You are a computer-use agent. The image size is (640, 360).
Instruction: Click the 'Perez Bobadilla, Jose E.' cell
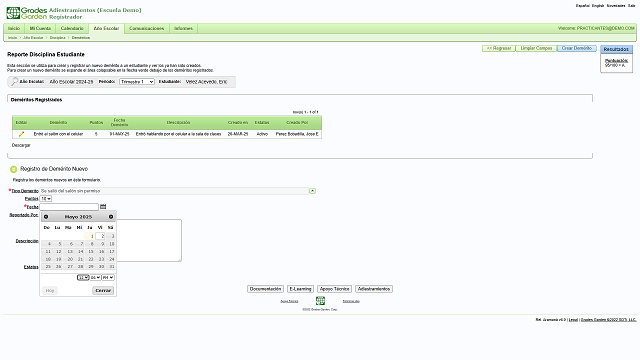click(x=297, y=134)
